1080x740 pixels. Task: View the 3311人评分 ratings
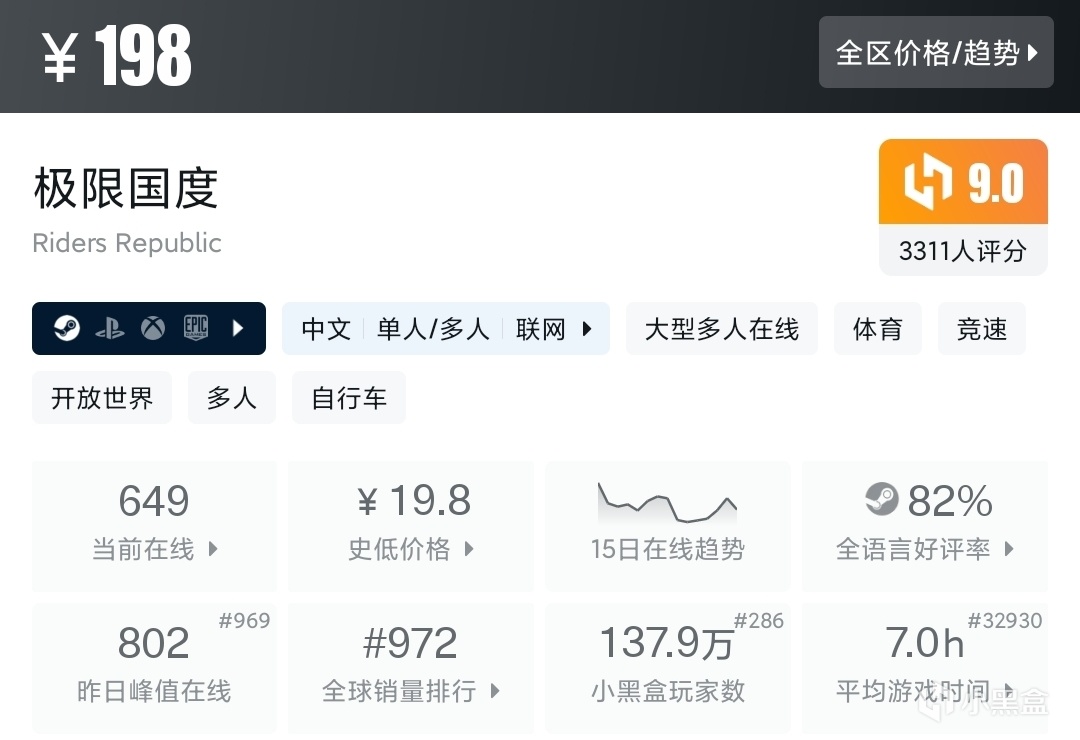click(962, 251)
